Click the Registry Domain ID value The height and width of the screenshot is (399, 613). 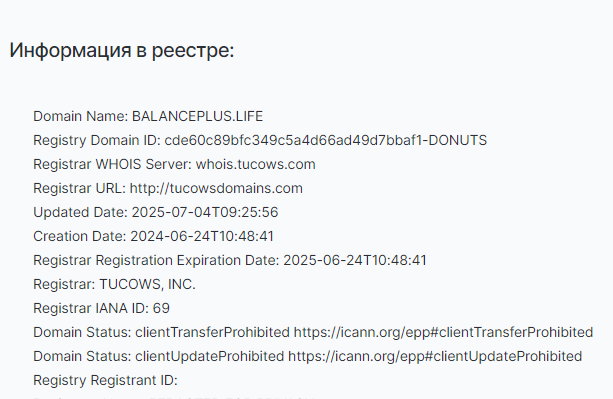click(325, 140)
